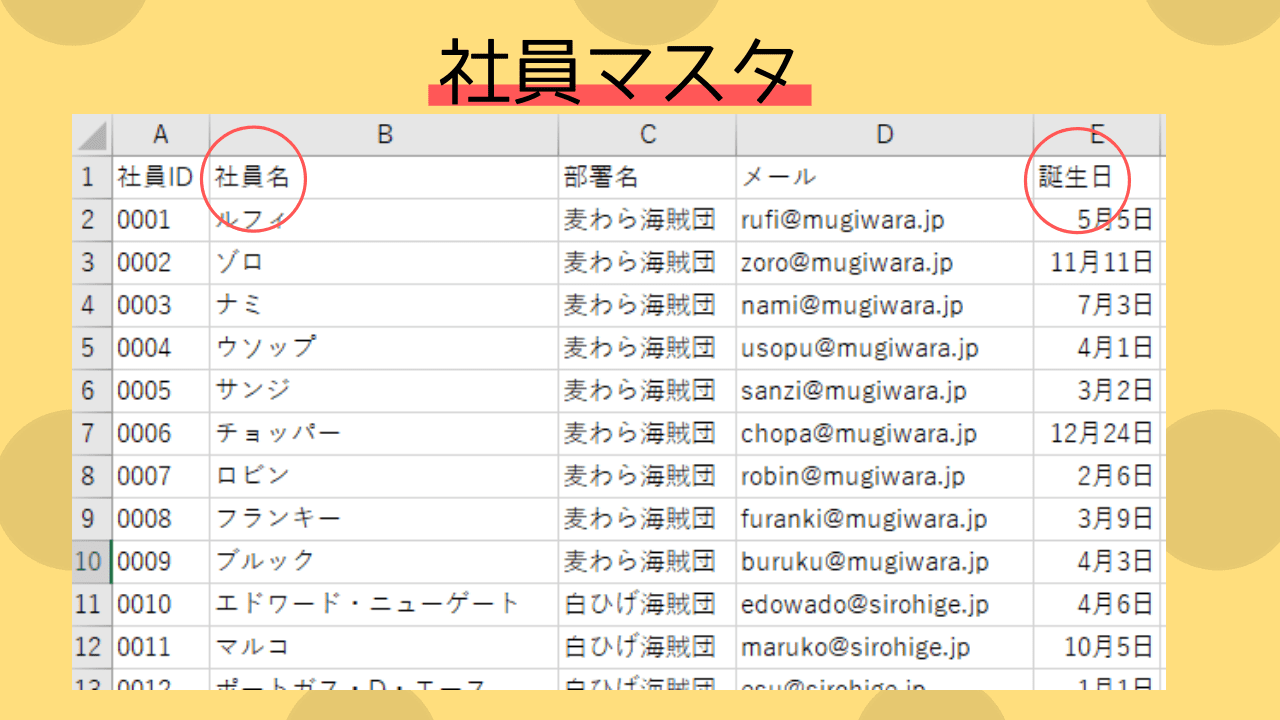Select column C header
This screenshot has width=1280, height=720.
point(647,135)
